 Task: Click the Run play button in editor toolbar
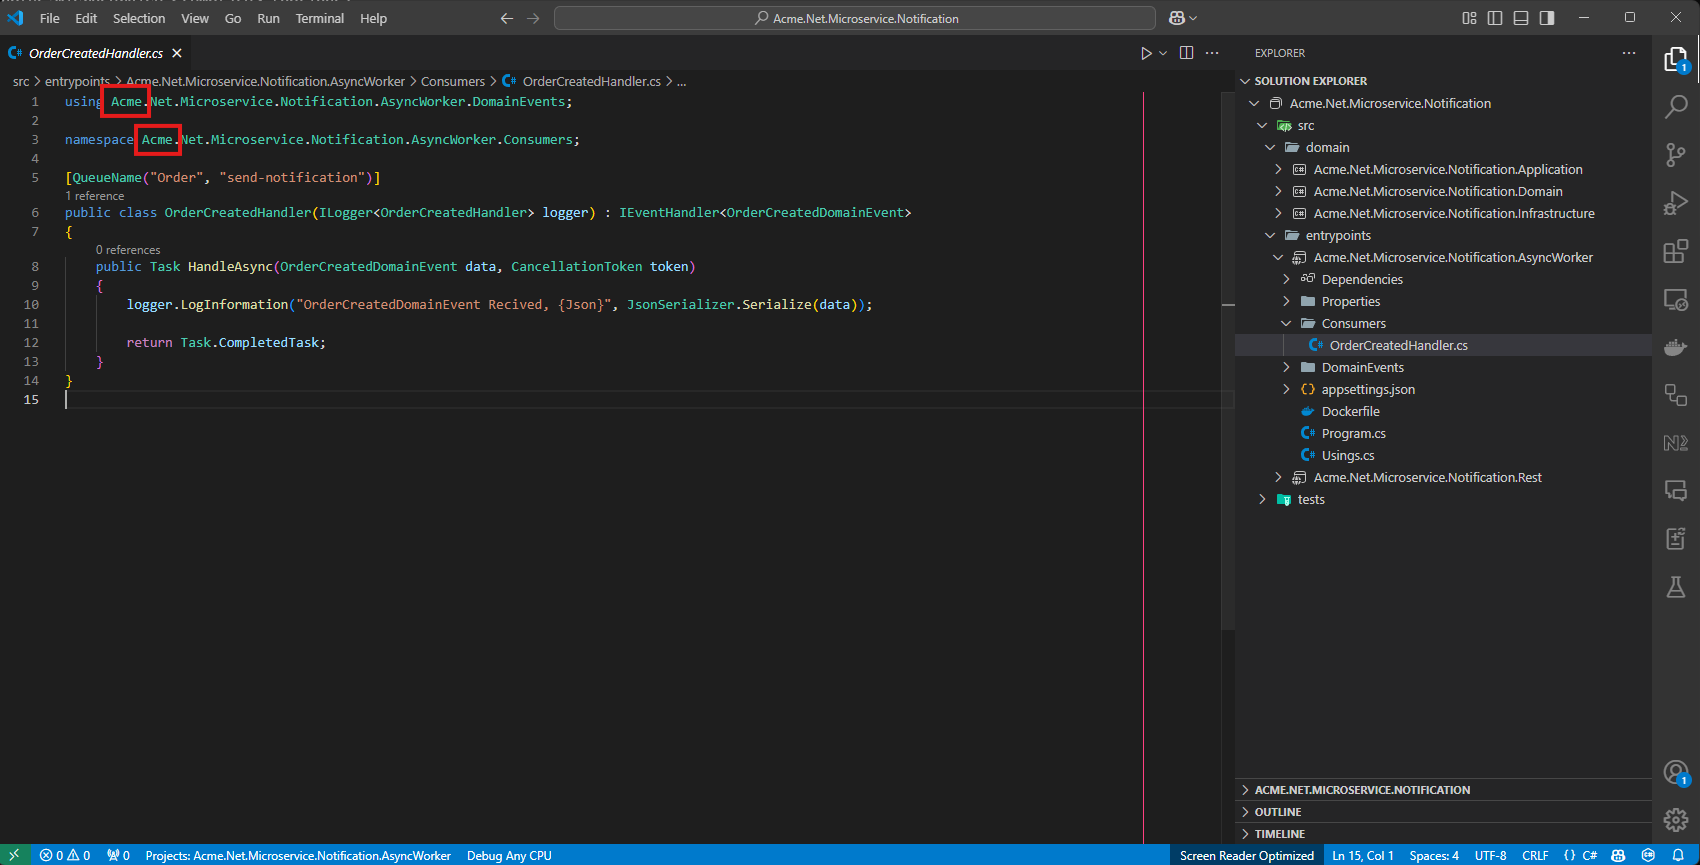tap(1146, 53)
